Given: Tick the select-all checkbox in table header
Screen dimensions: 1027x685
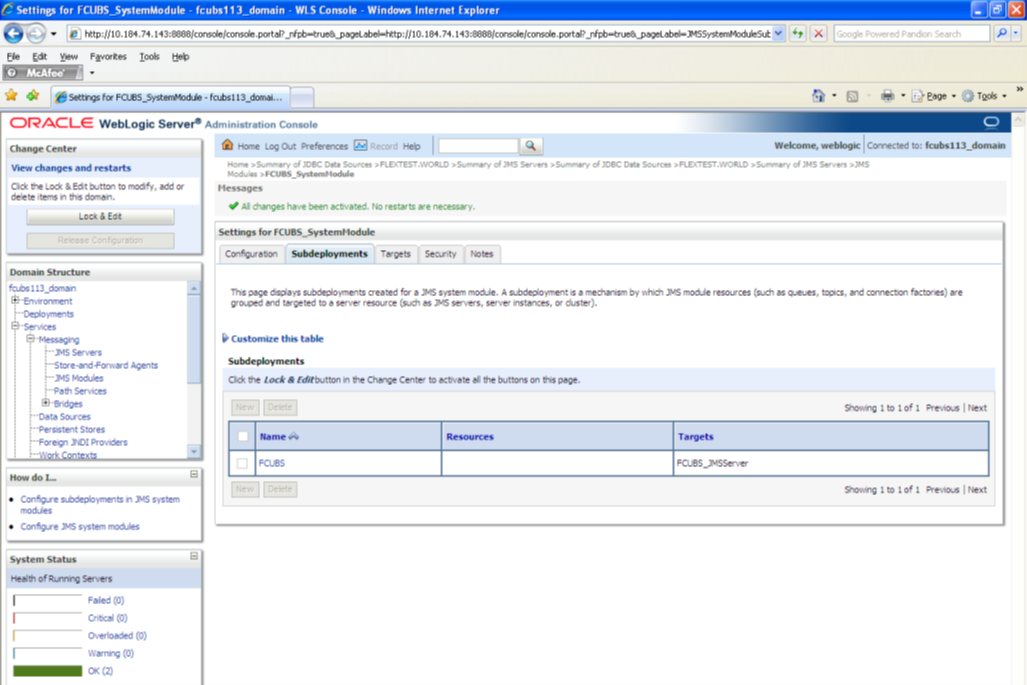Looking at the screenshot, I should (x=242, y=436).
